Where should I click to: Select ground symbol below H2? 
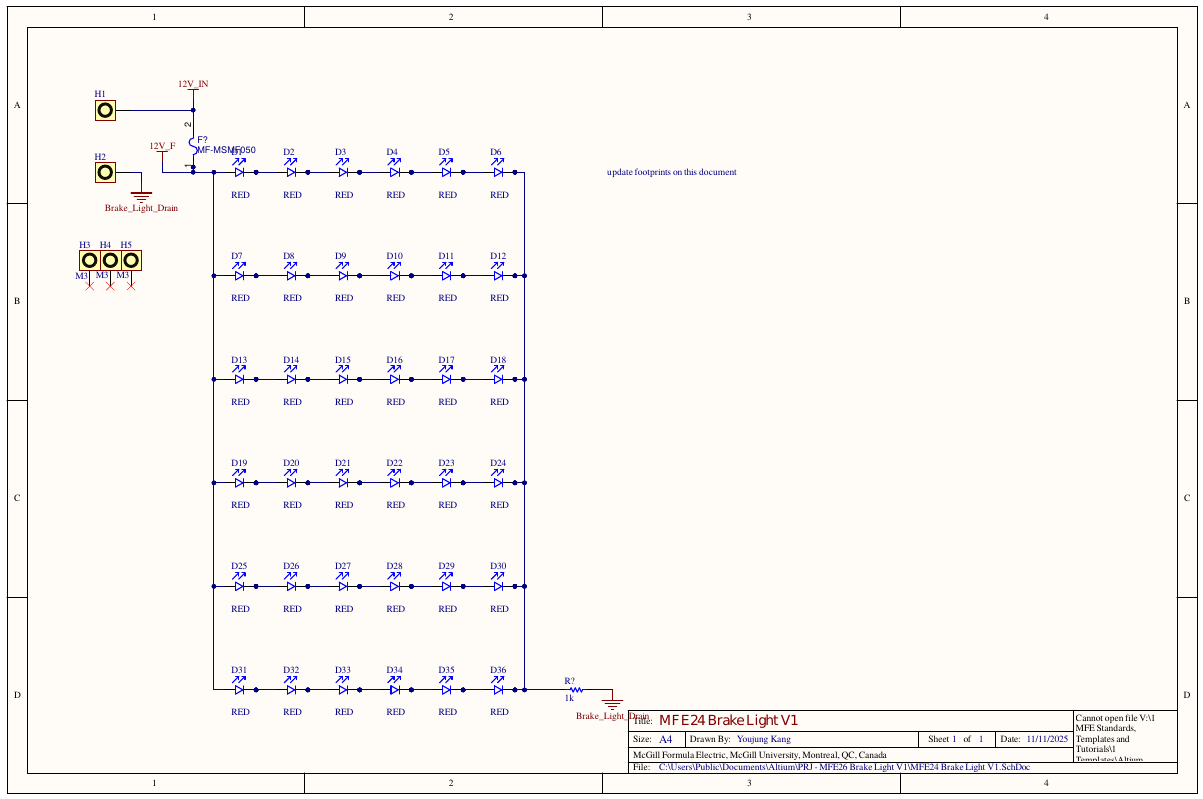coord(141,196)
